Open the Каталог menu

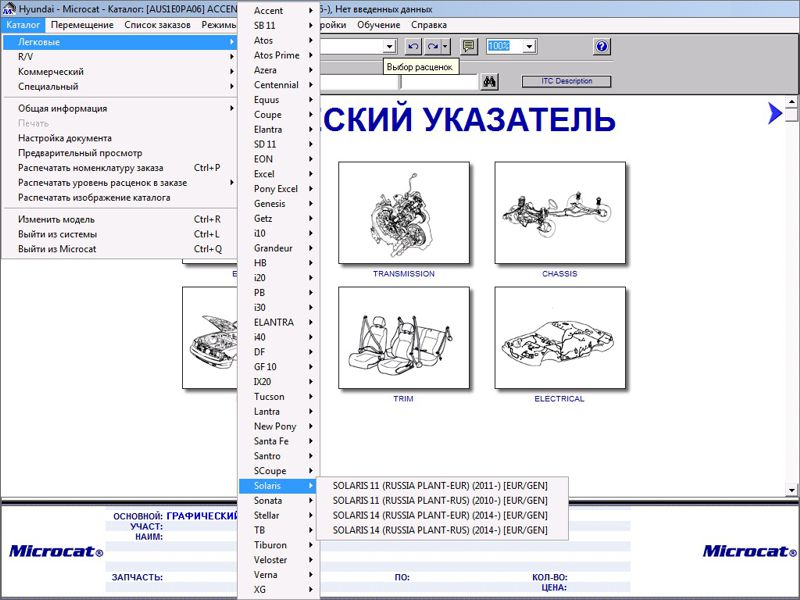click(x=23, y=24)
